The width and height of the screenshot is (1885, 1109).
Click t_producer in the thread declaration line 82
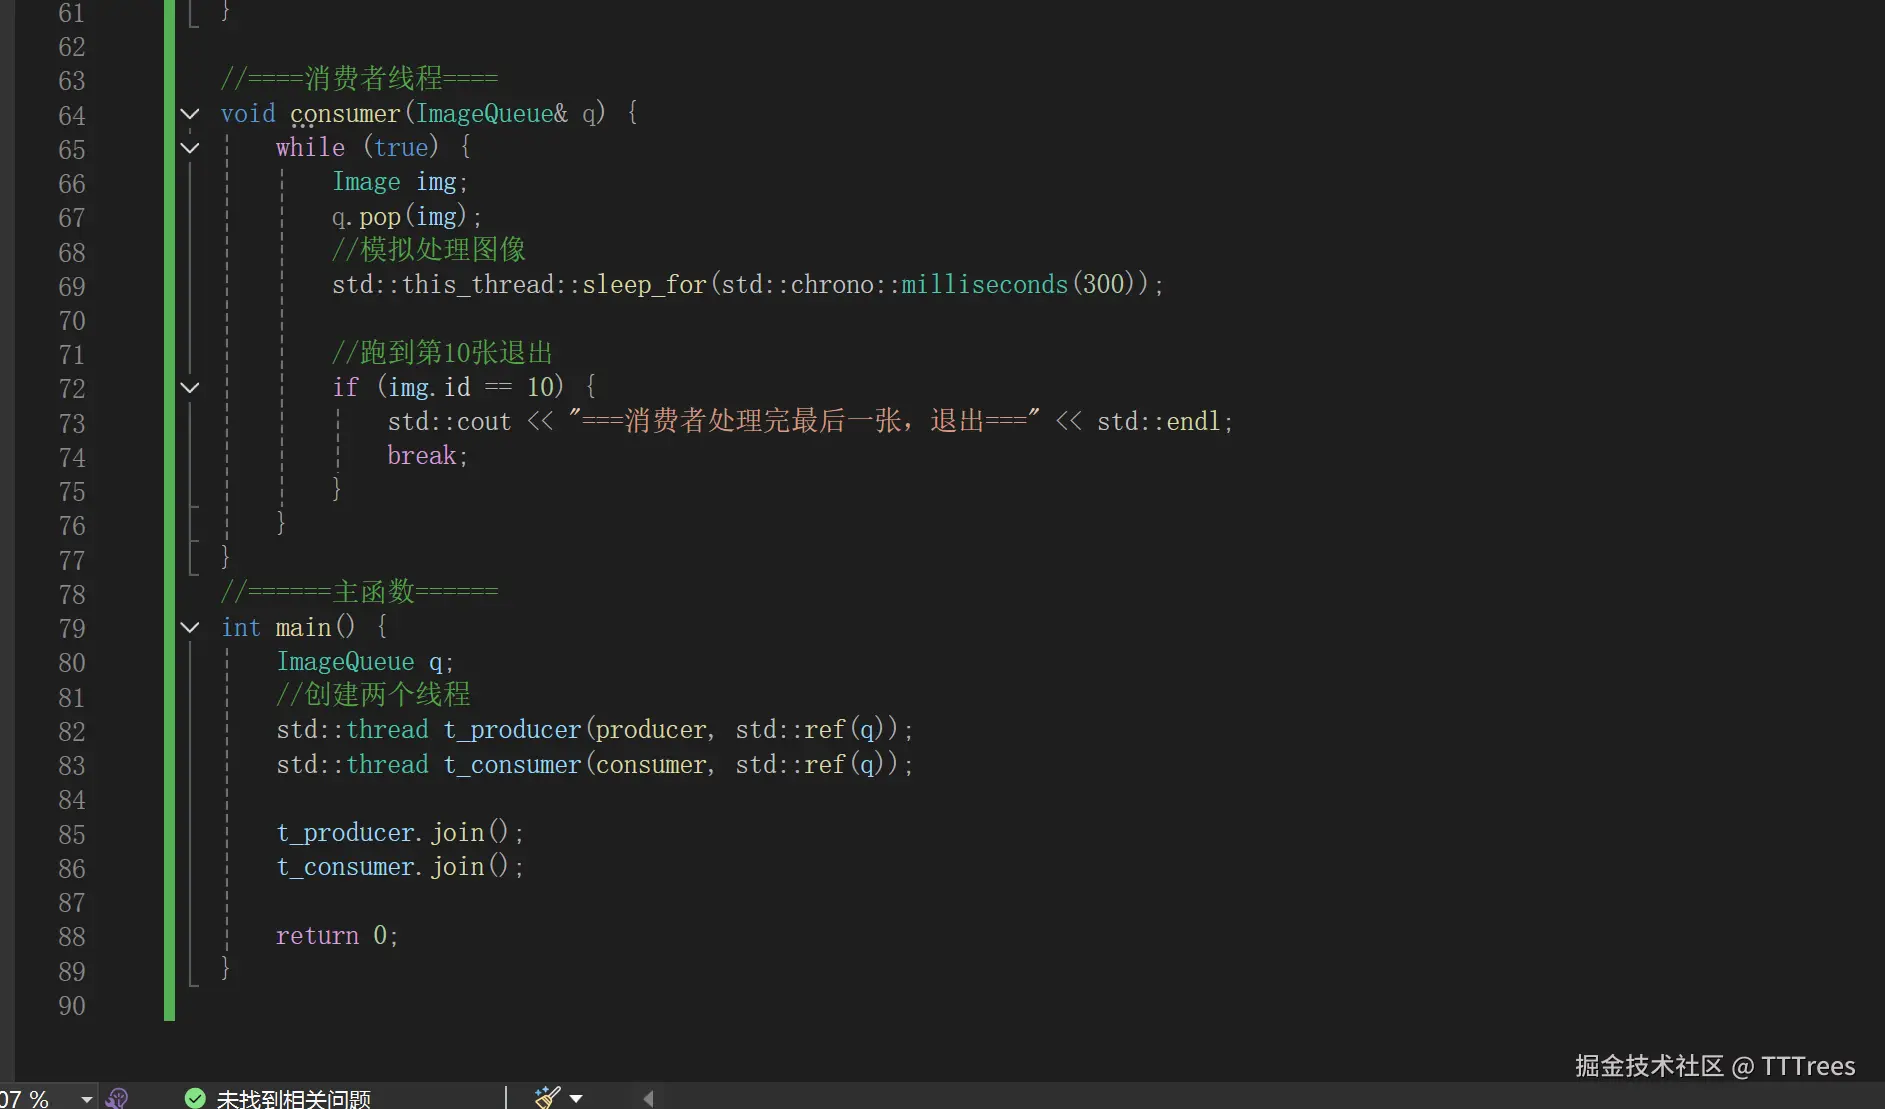[512, 730]
